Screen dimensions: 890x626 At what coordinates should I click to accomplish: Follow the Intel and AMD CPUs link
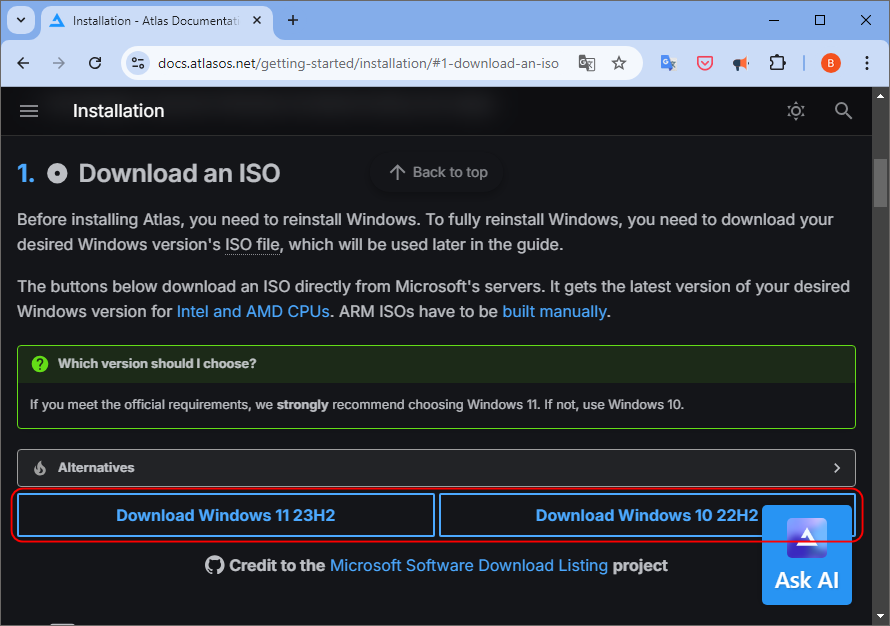coord(253,312)
